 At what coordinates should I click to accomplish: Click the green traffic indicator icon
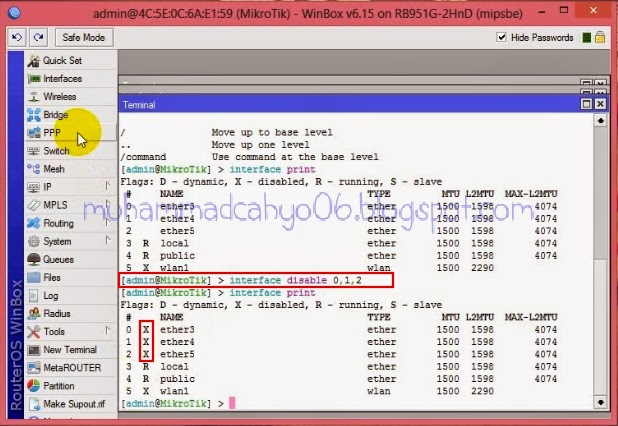click(x=586, y=37)
